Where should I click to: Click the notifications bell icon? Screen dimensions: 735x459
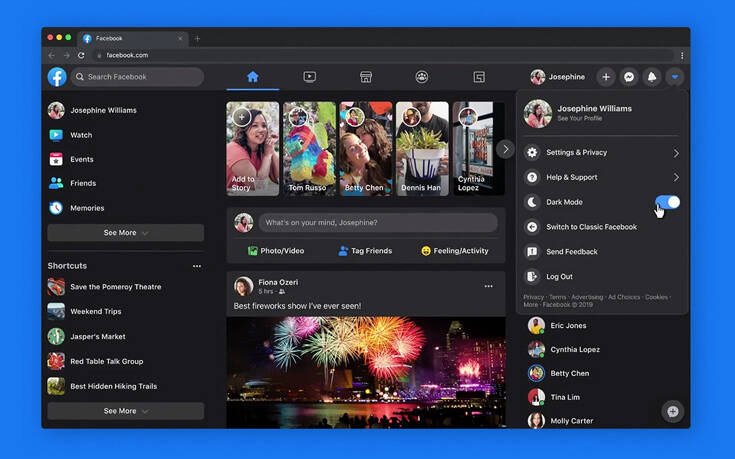(x=652, y=77)
